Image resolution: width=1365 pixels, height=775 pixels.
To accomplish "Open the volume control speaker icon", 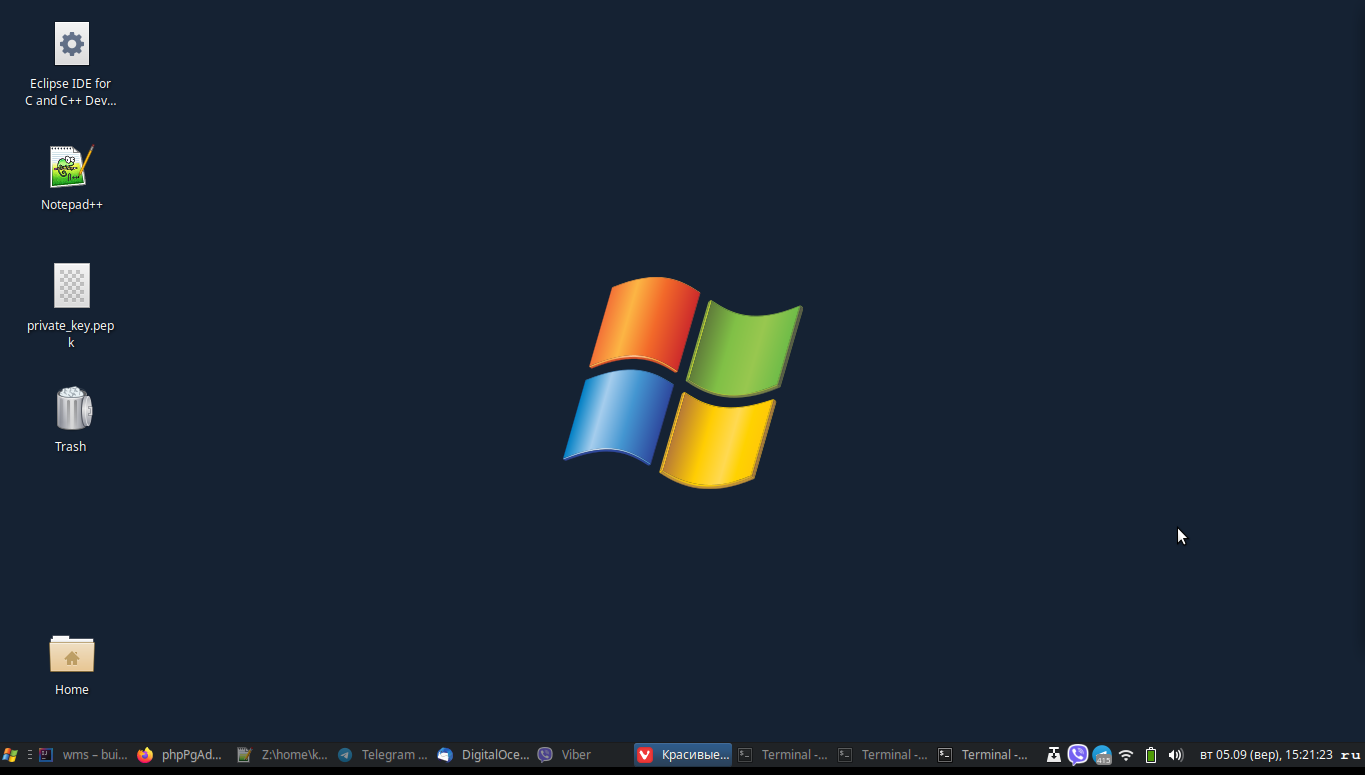I will click(1176, 755).
